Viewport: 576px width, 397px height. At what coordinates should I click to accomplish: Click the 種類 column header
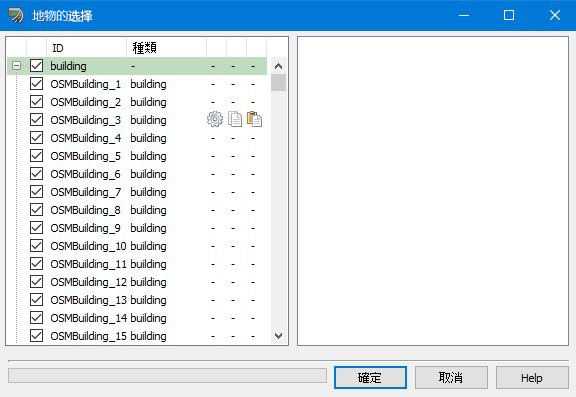tap(166, 48)
